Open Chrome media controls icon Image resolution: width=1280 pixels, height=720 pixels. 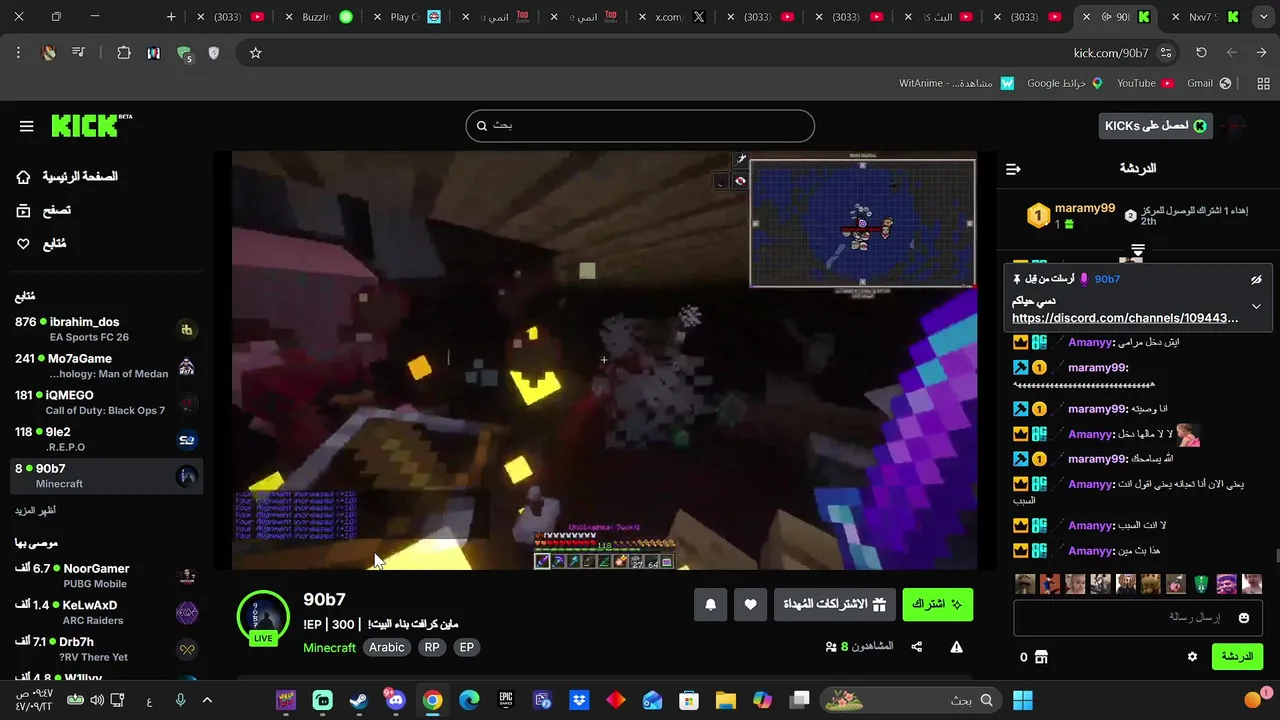(x=78, y=53)
